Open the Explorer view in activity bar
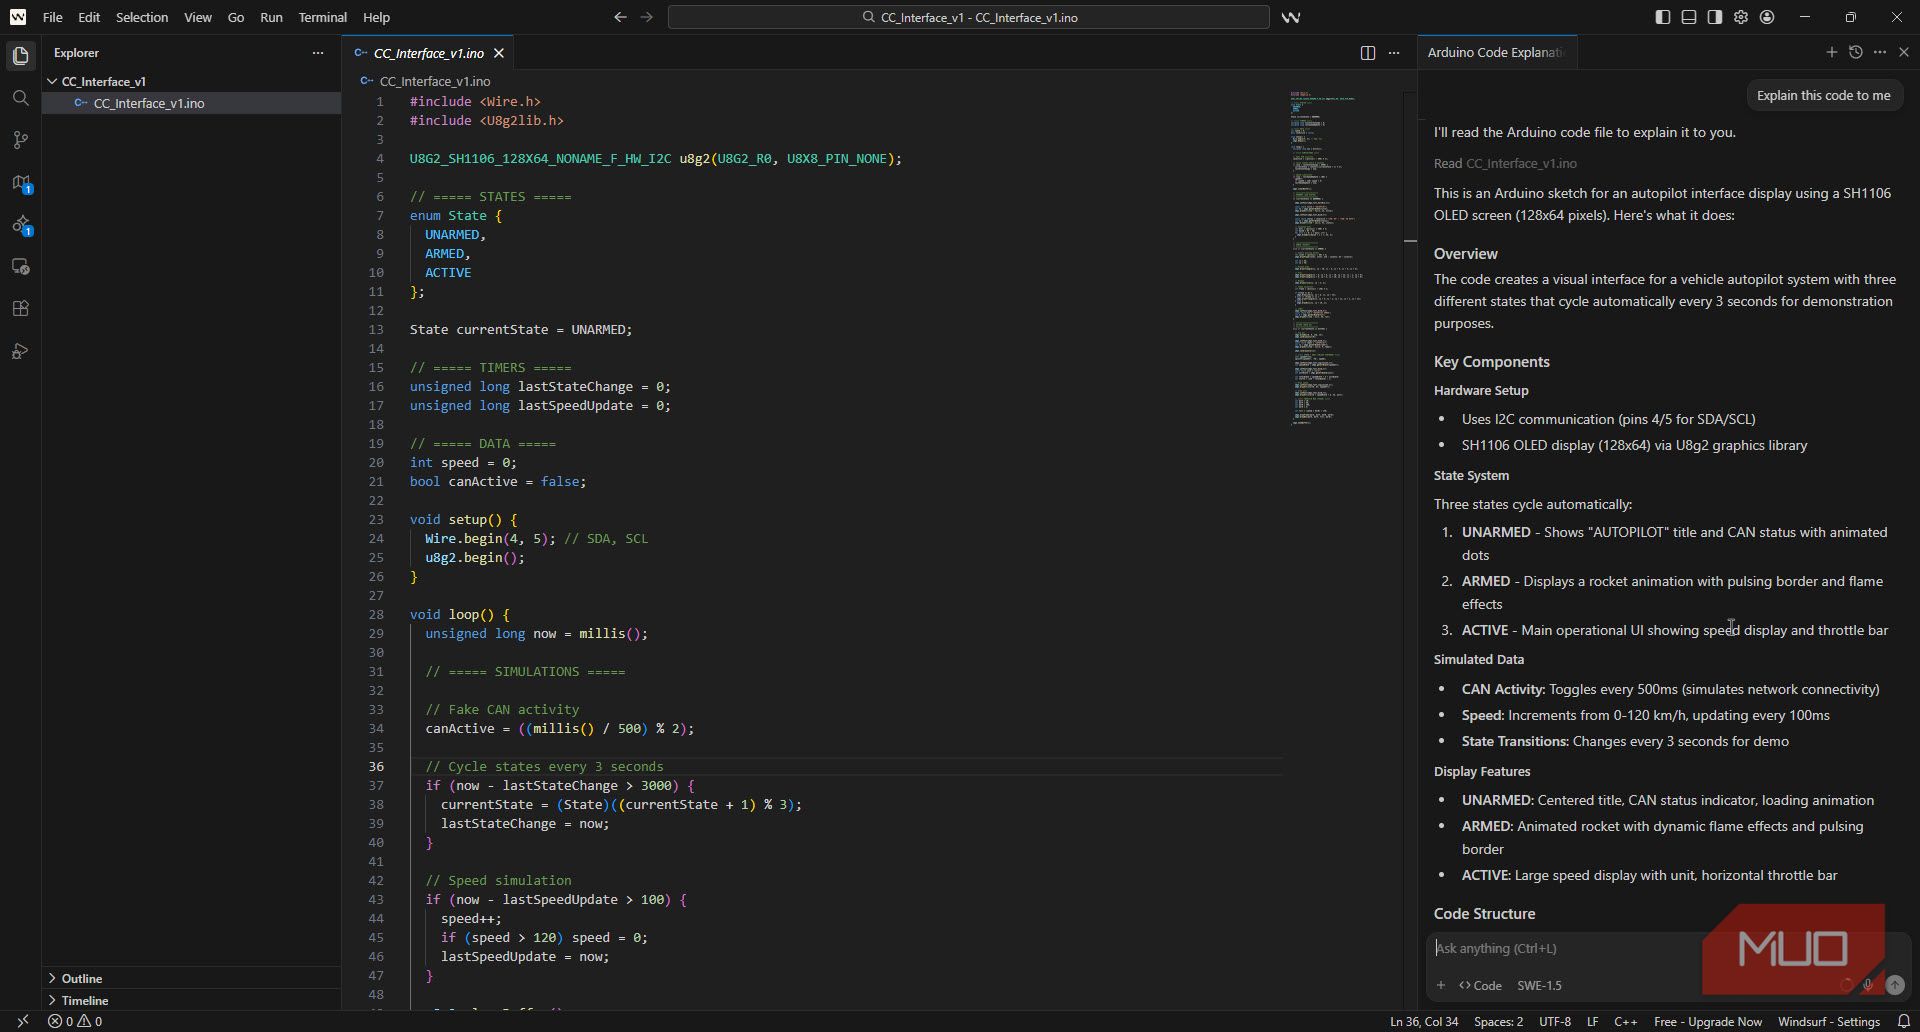This screenshot has width=1920, height=1032. tap(20, 56)
